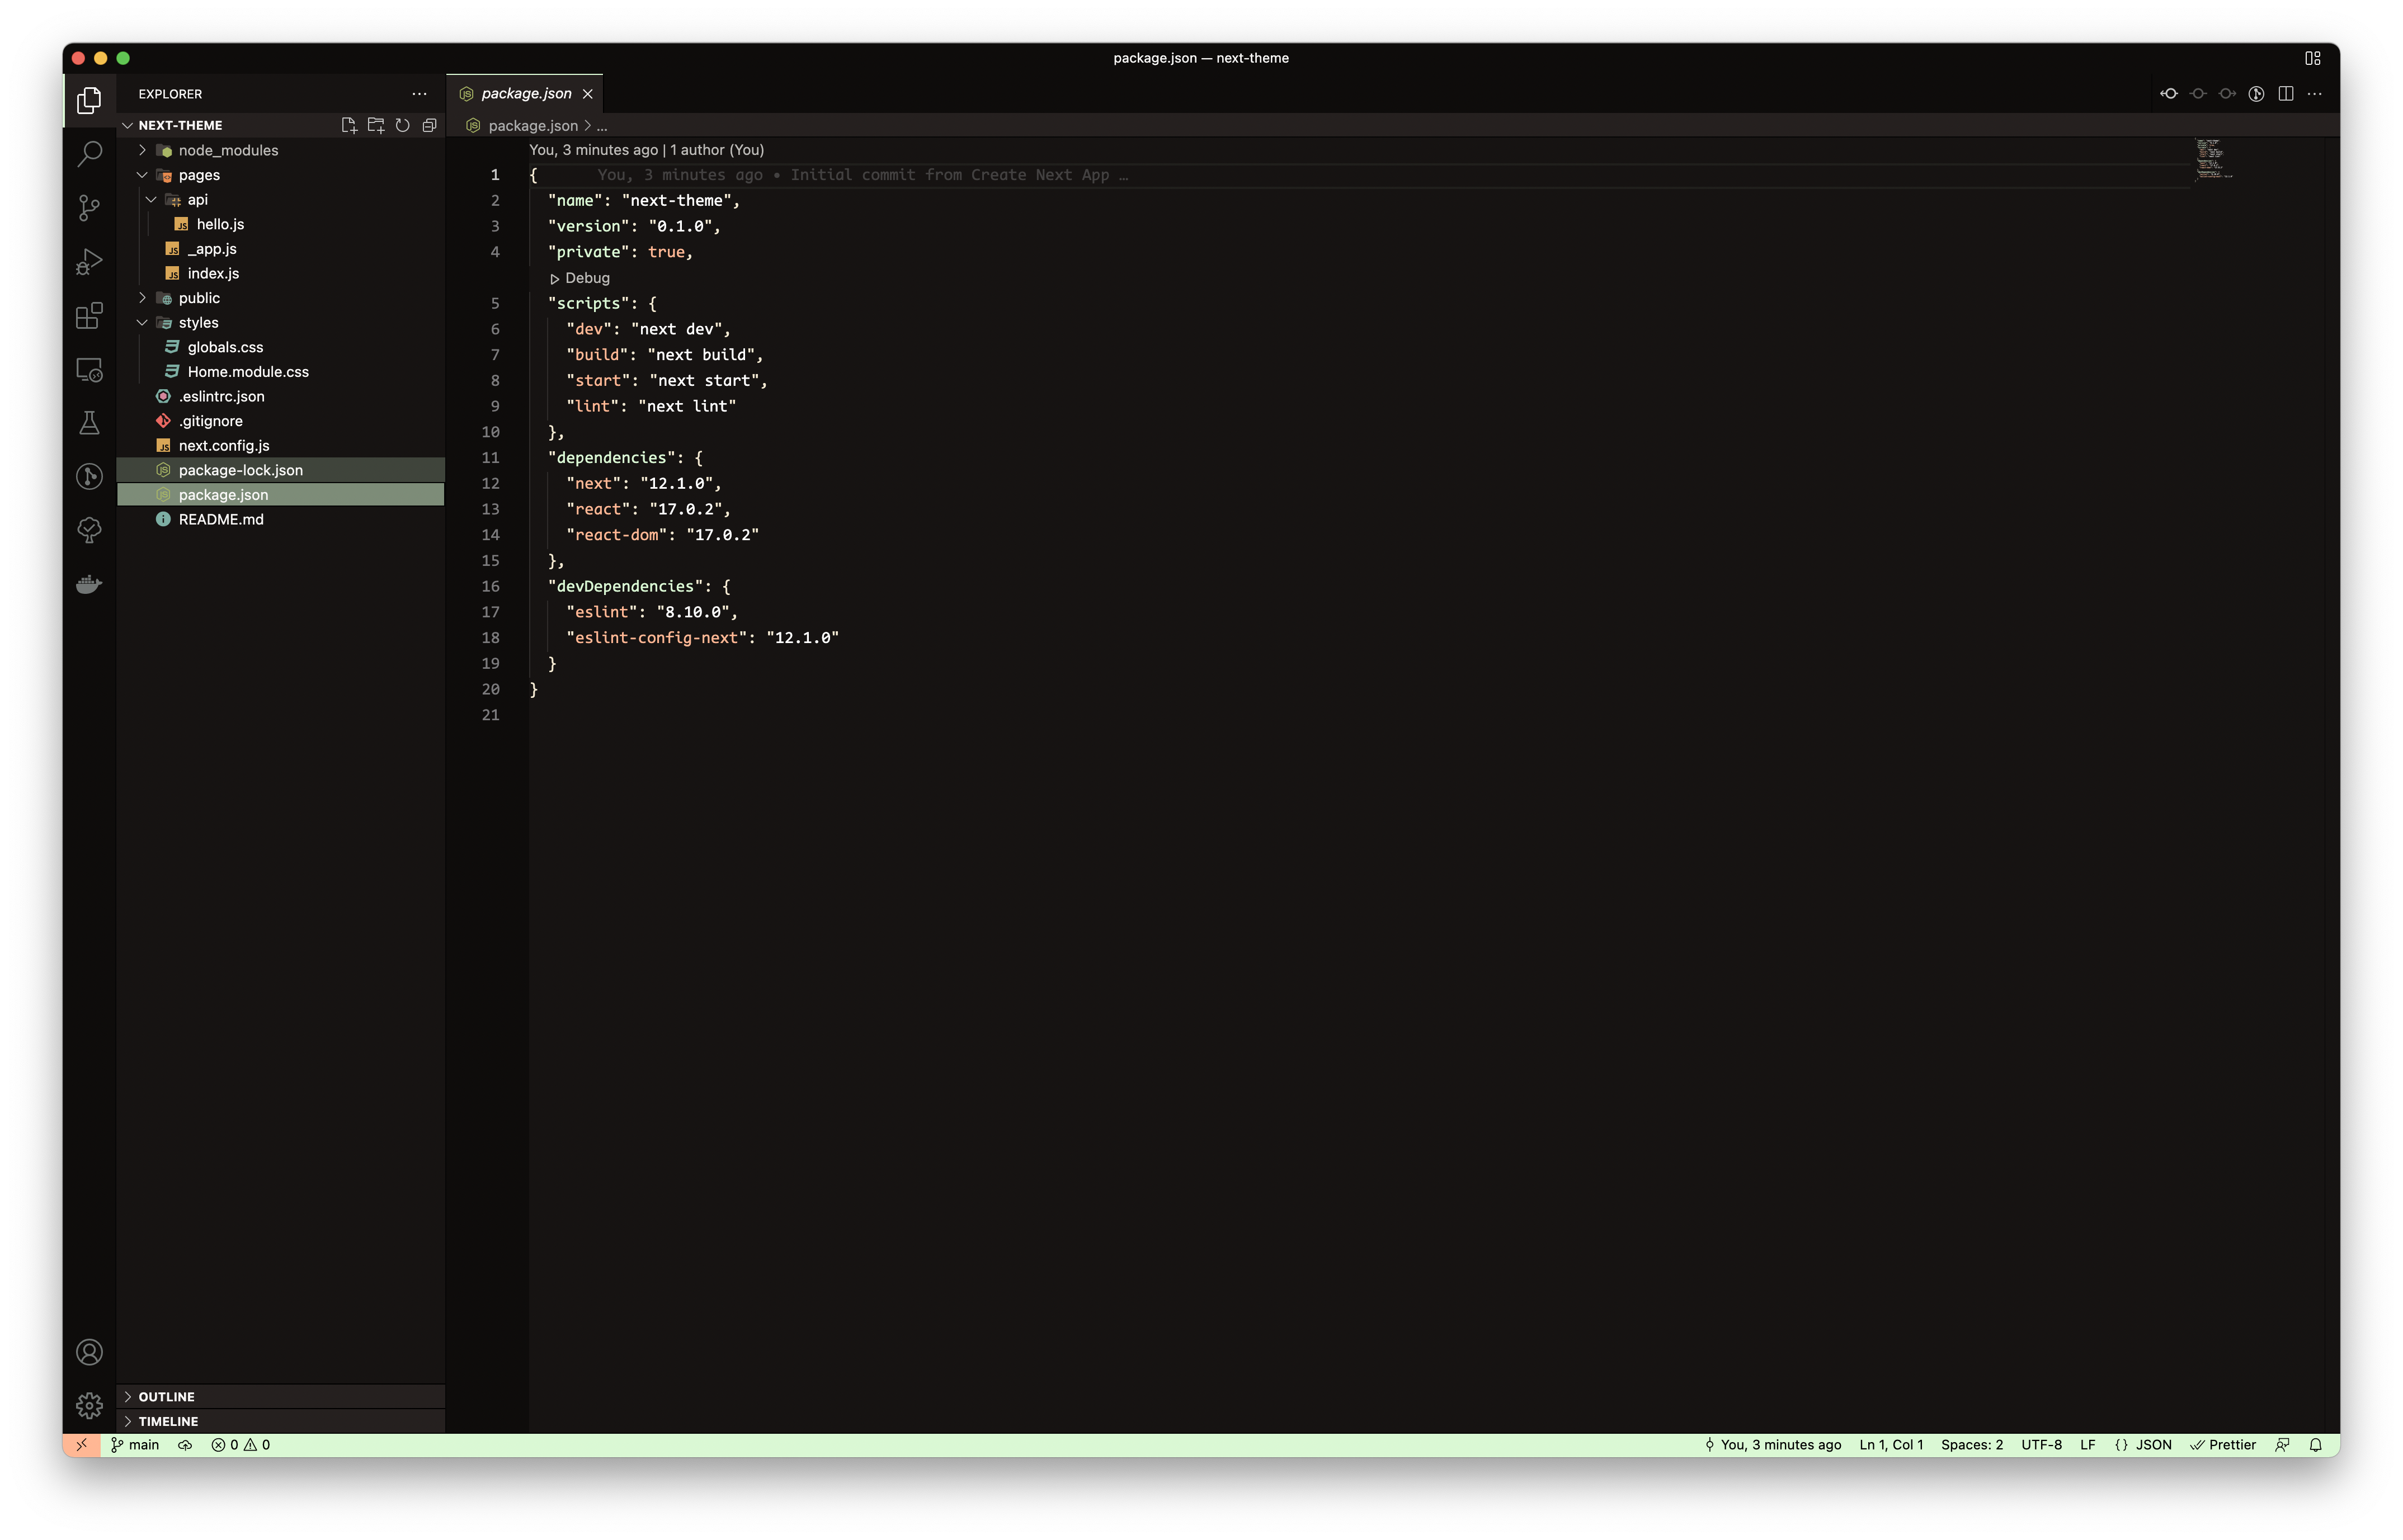Image resolution: width=2403 pixels, height=1540 pixels.
Task: Click the New File icon in explorer
Action: [x=349, y=125]
